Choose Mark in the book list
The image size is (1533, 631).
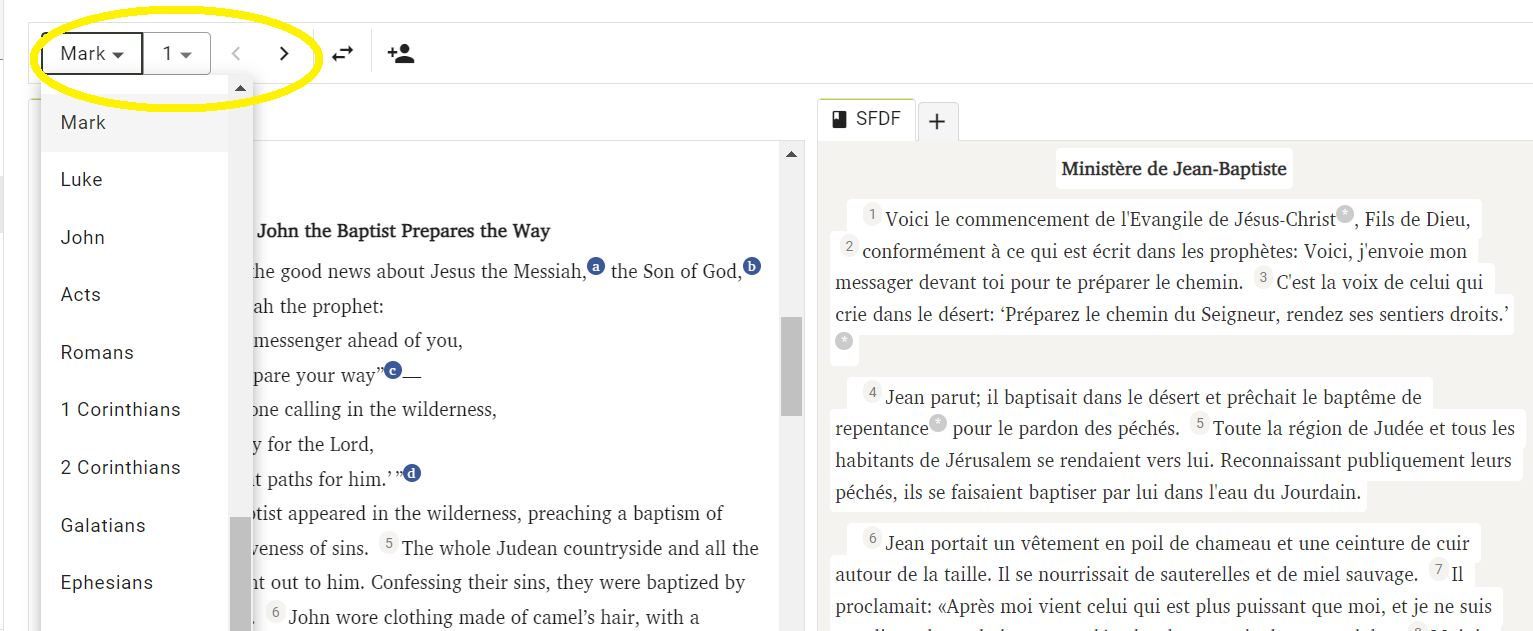point(135,123)
